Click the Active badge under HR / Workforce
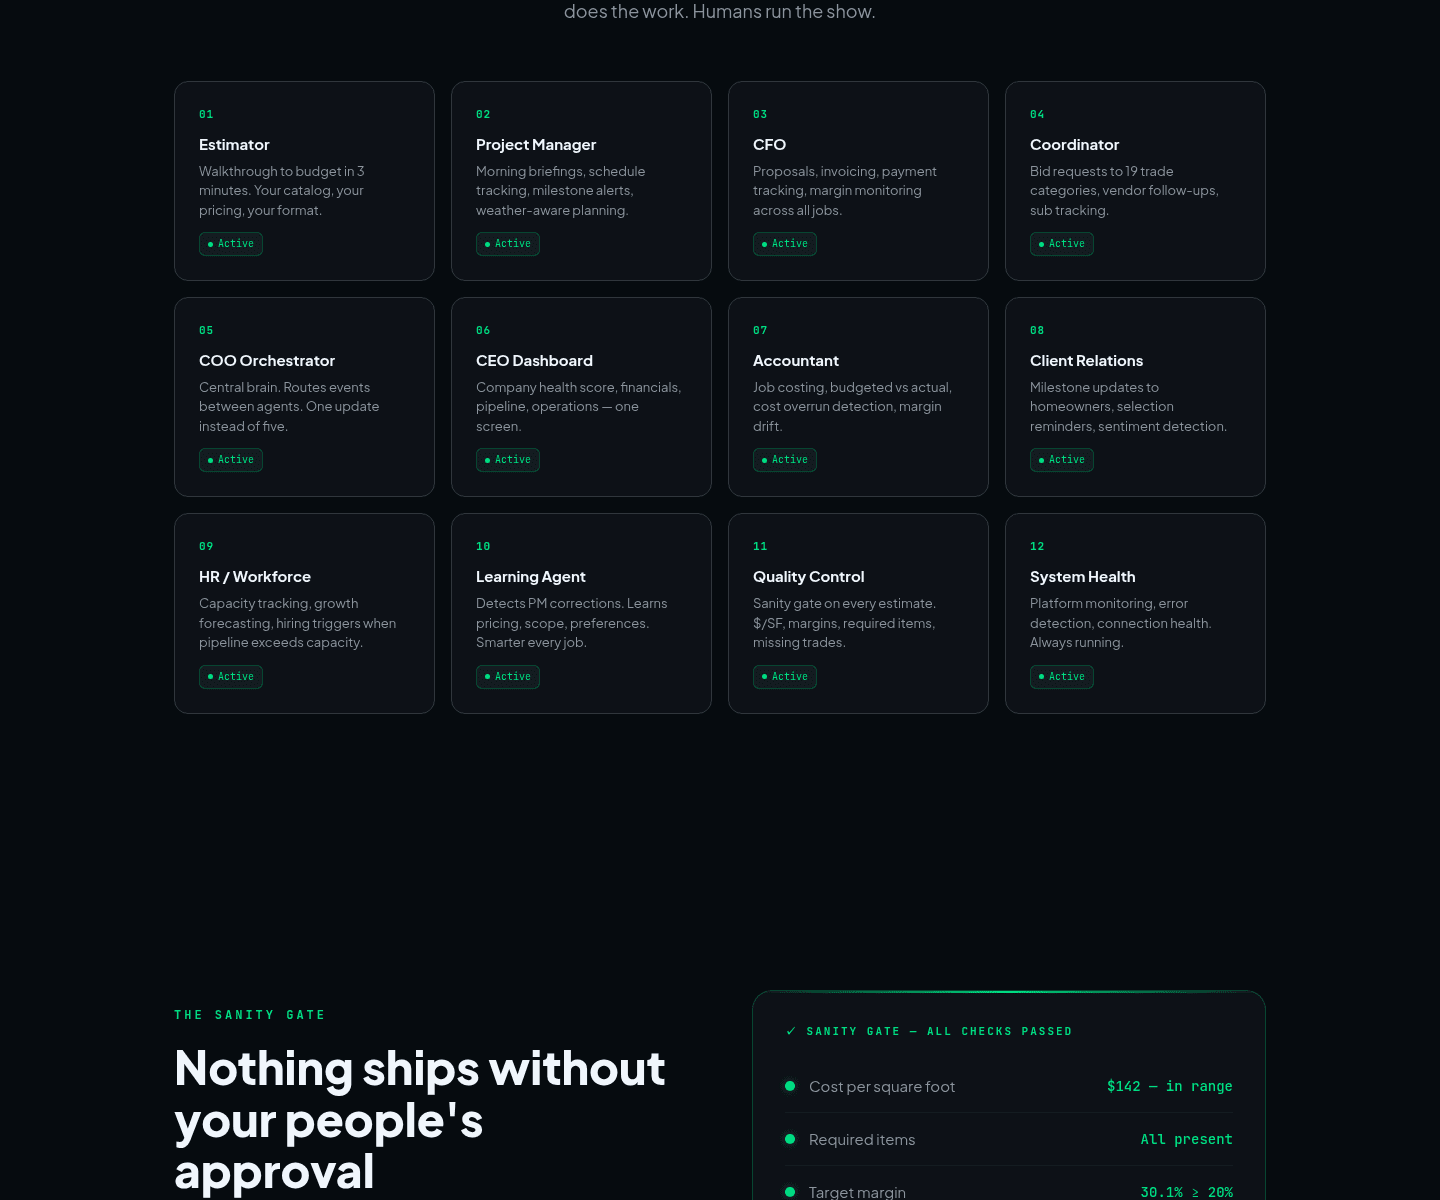This screenshot has height=1200, width=1440. pos(231,677)
